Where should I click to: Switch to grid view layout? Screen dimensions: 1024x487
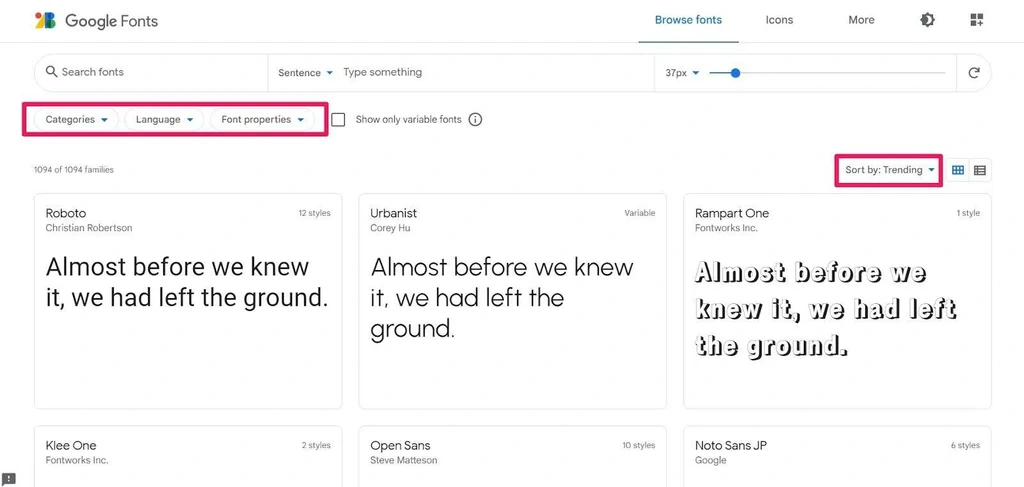958,170
